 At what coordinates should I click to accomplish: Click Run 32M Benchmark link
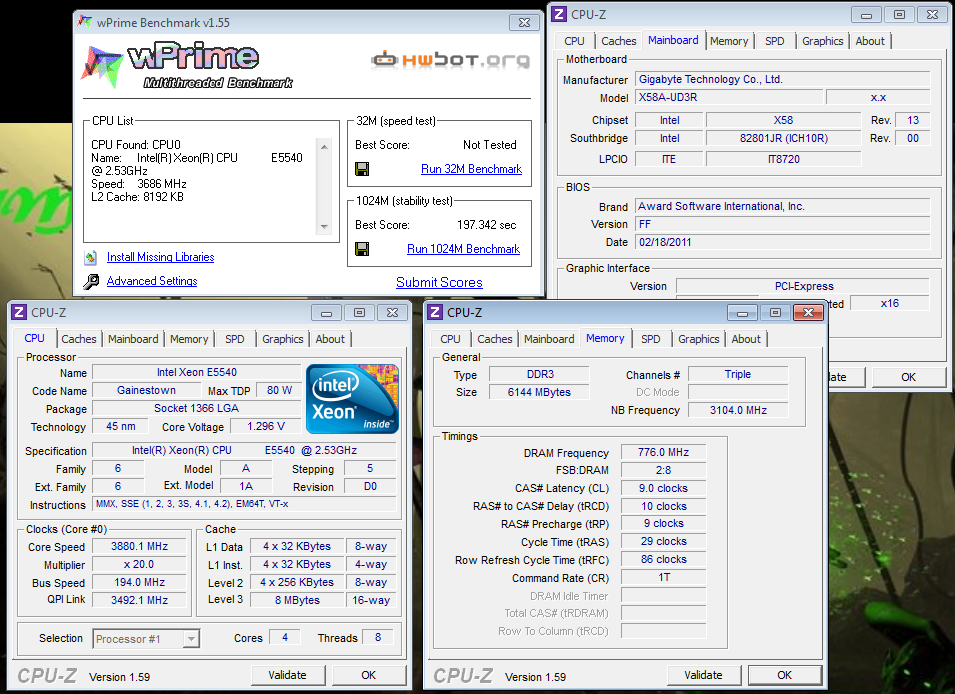pyautogui.click(x=471, y=169)
